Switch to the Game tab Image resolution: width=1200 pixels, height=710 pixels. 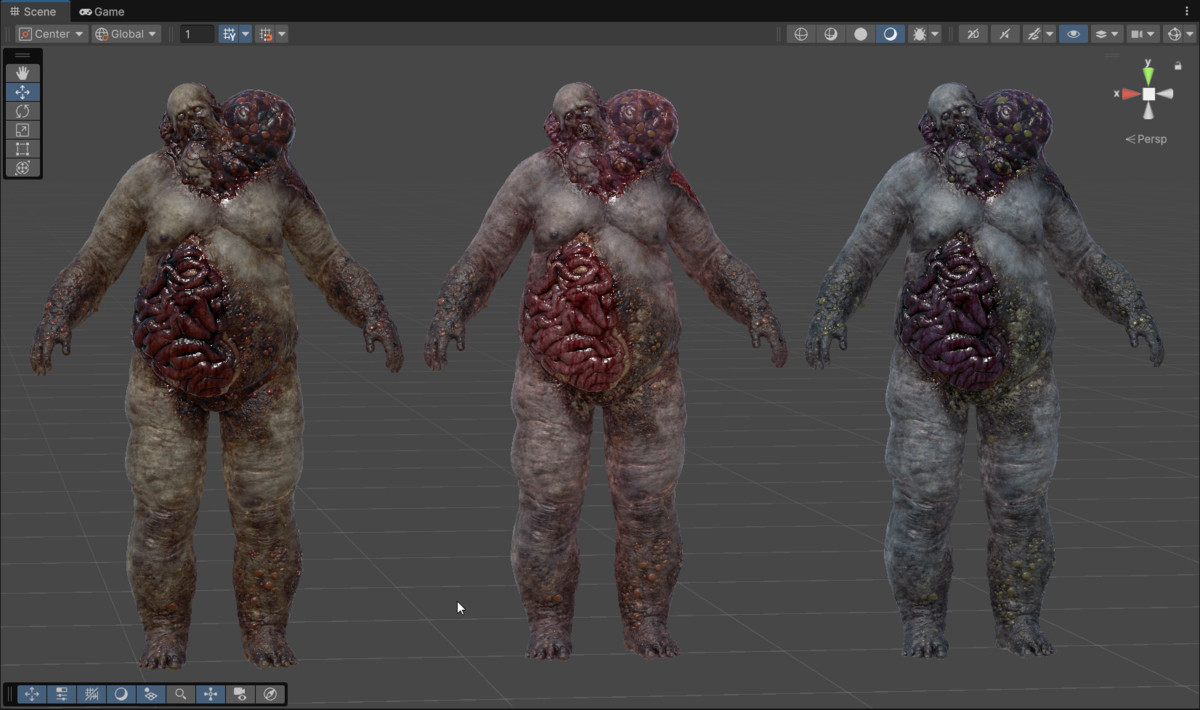[x=102, y=11]
